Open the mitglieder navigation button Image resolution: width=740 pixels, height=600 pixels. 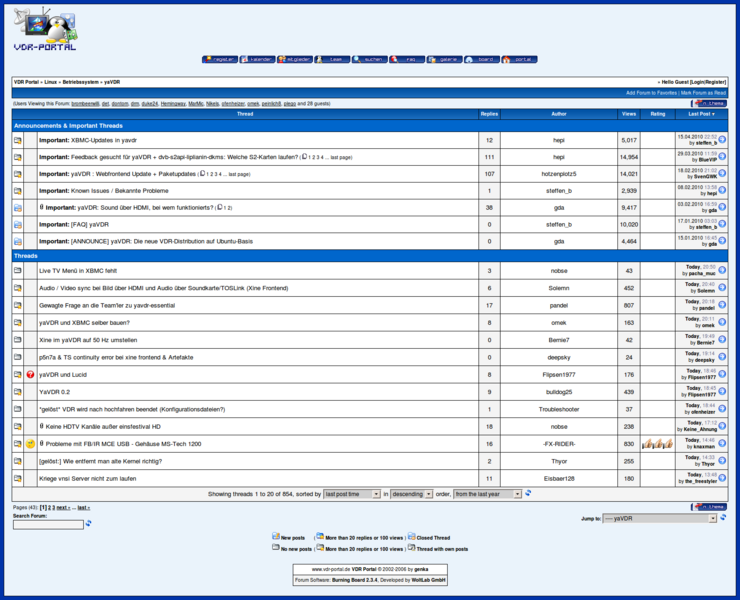pyautogui.click(x=295, y=59)
